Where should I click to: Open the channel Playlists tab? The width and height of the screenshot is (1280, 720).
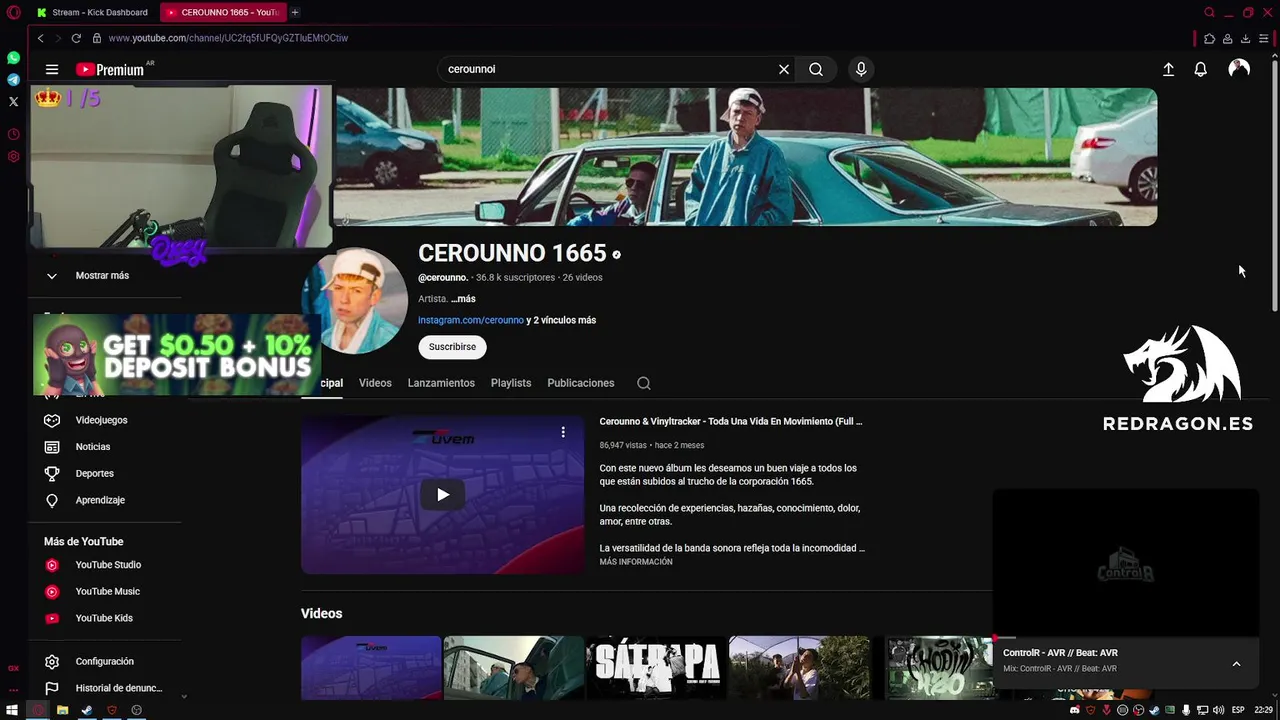coord(511,383)
